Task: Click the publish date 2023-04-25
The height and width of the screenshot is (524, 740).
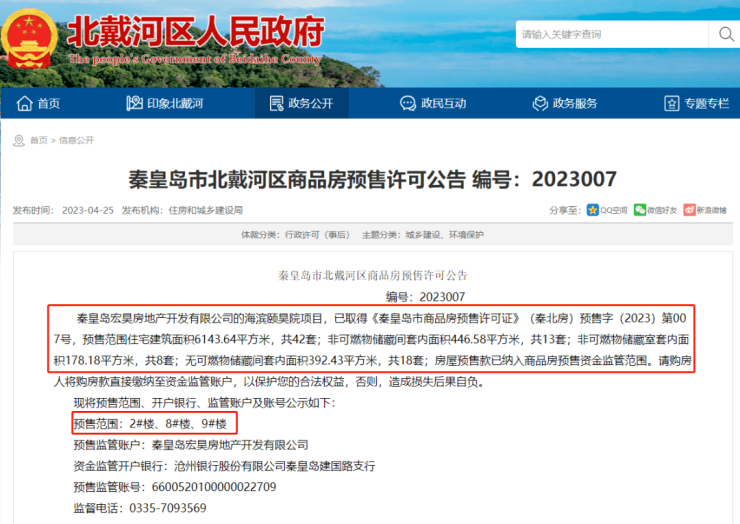Action: point(88,210)
